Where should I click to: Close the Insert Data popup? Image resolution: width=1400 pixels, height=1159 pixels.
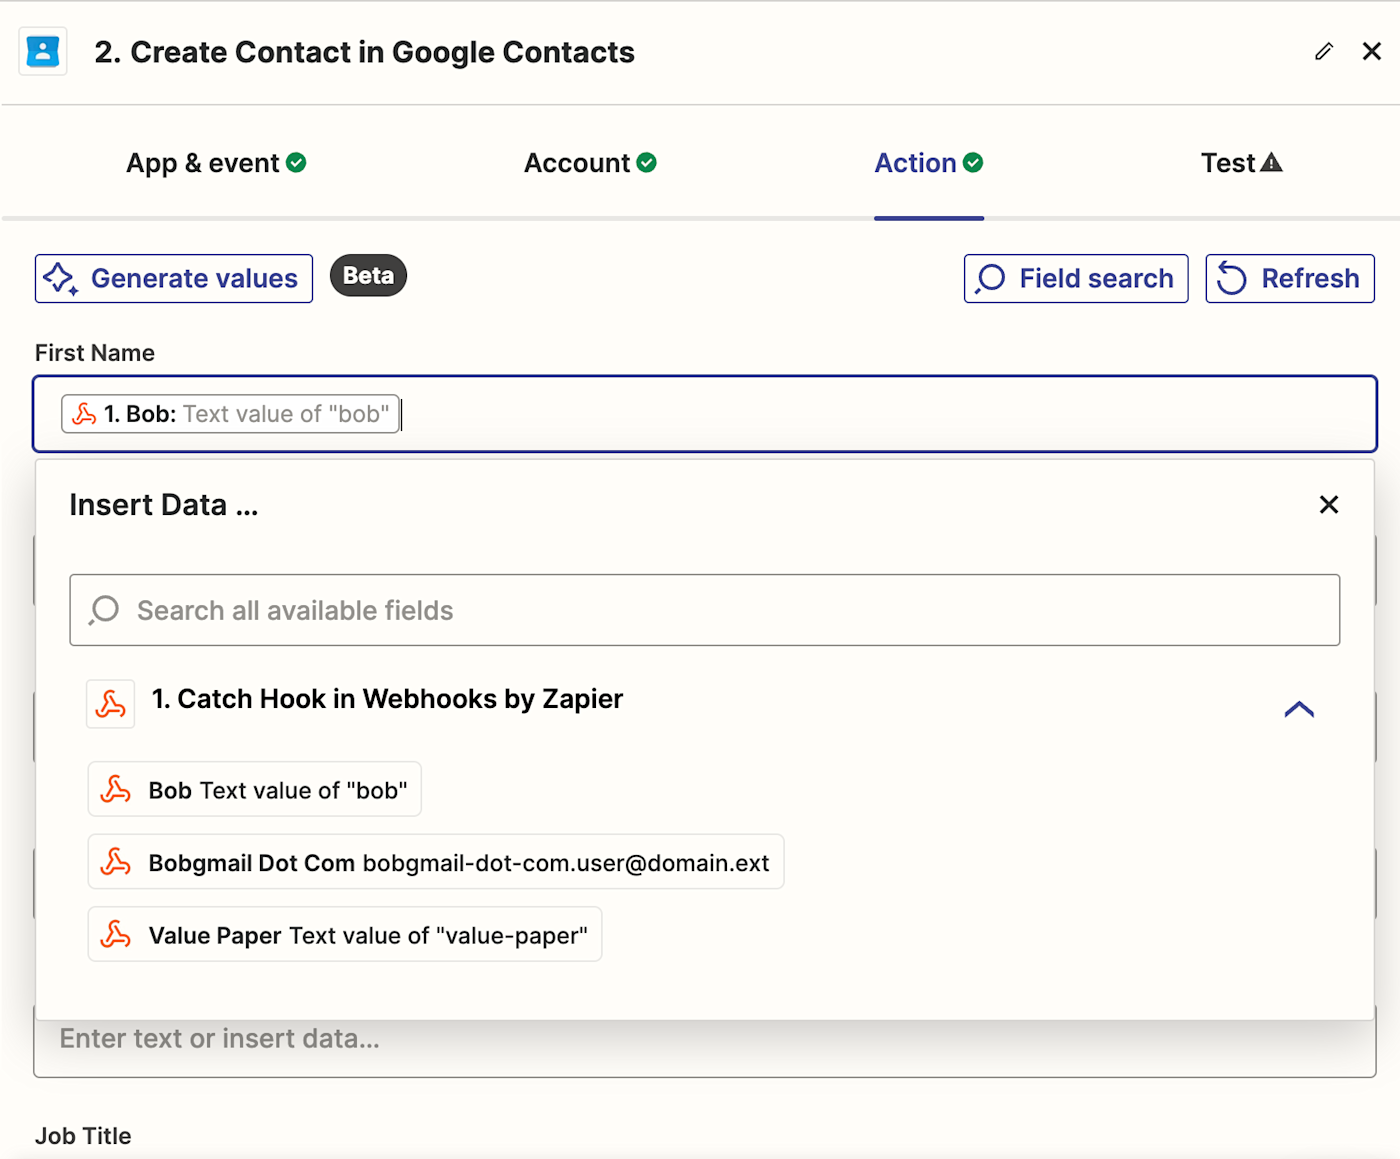pyautogui.click(x=1328, y=505)
